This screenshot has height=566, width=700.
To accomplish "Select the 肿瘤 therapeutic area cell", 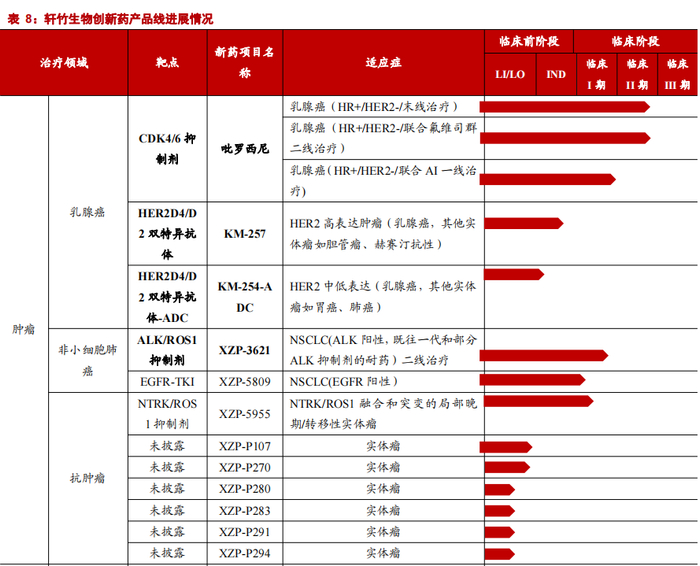I will point(24,329).
